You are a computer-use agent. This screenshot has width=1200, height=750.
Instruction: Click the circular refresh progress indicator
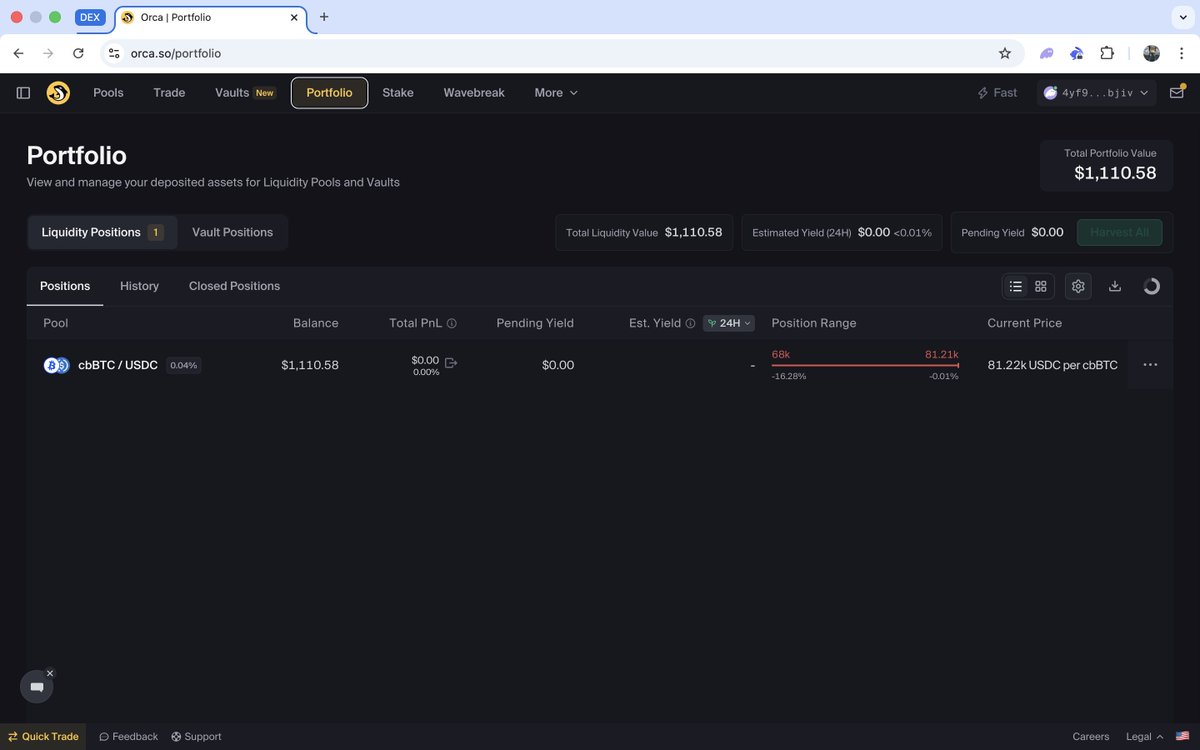pos(1151,286)
